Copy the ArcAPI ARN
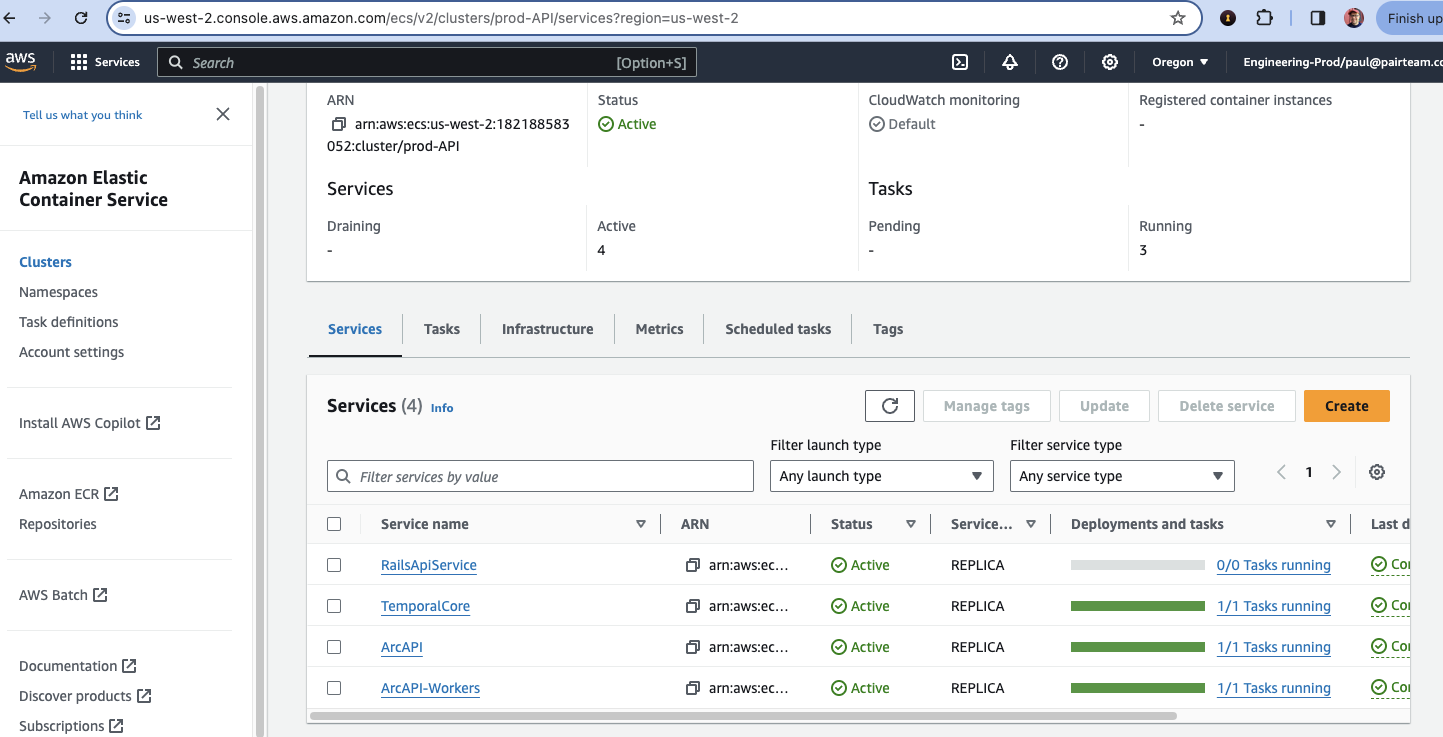 click(x=692, y=647)
